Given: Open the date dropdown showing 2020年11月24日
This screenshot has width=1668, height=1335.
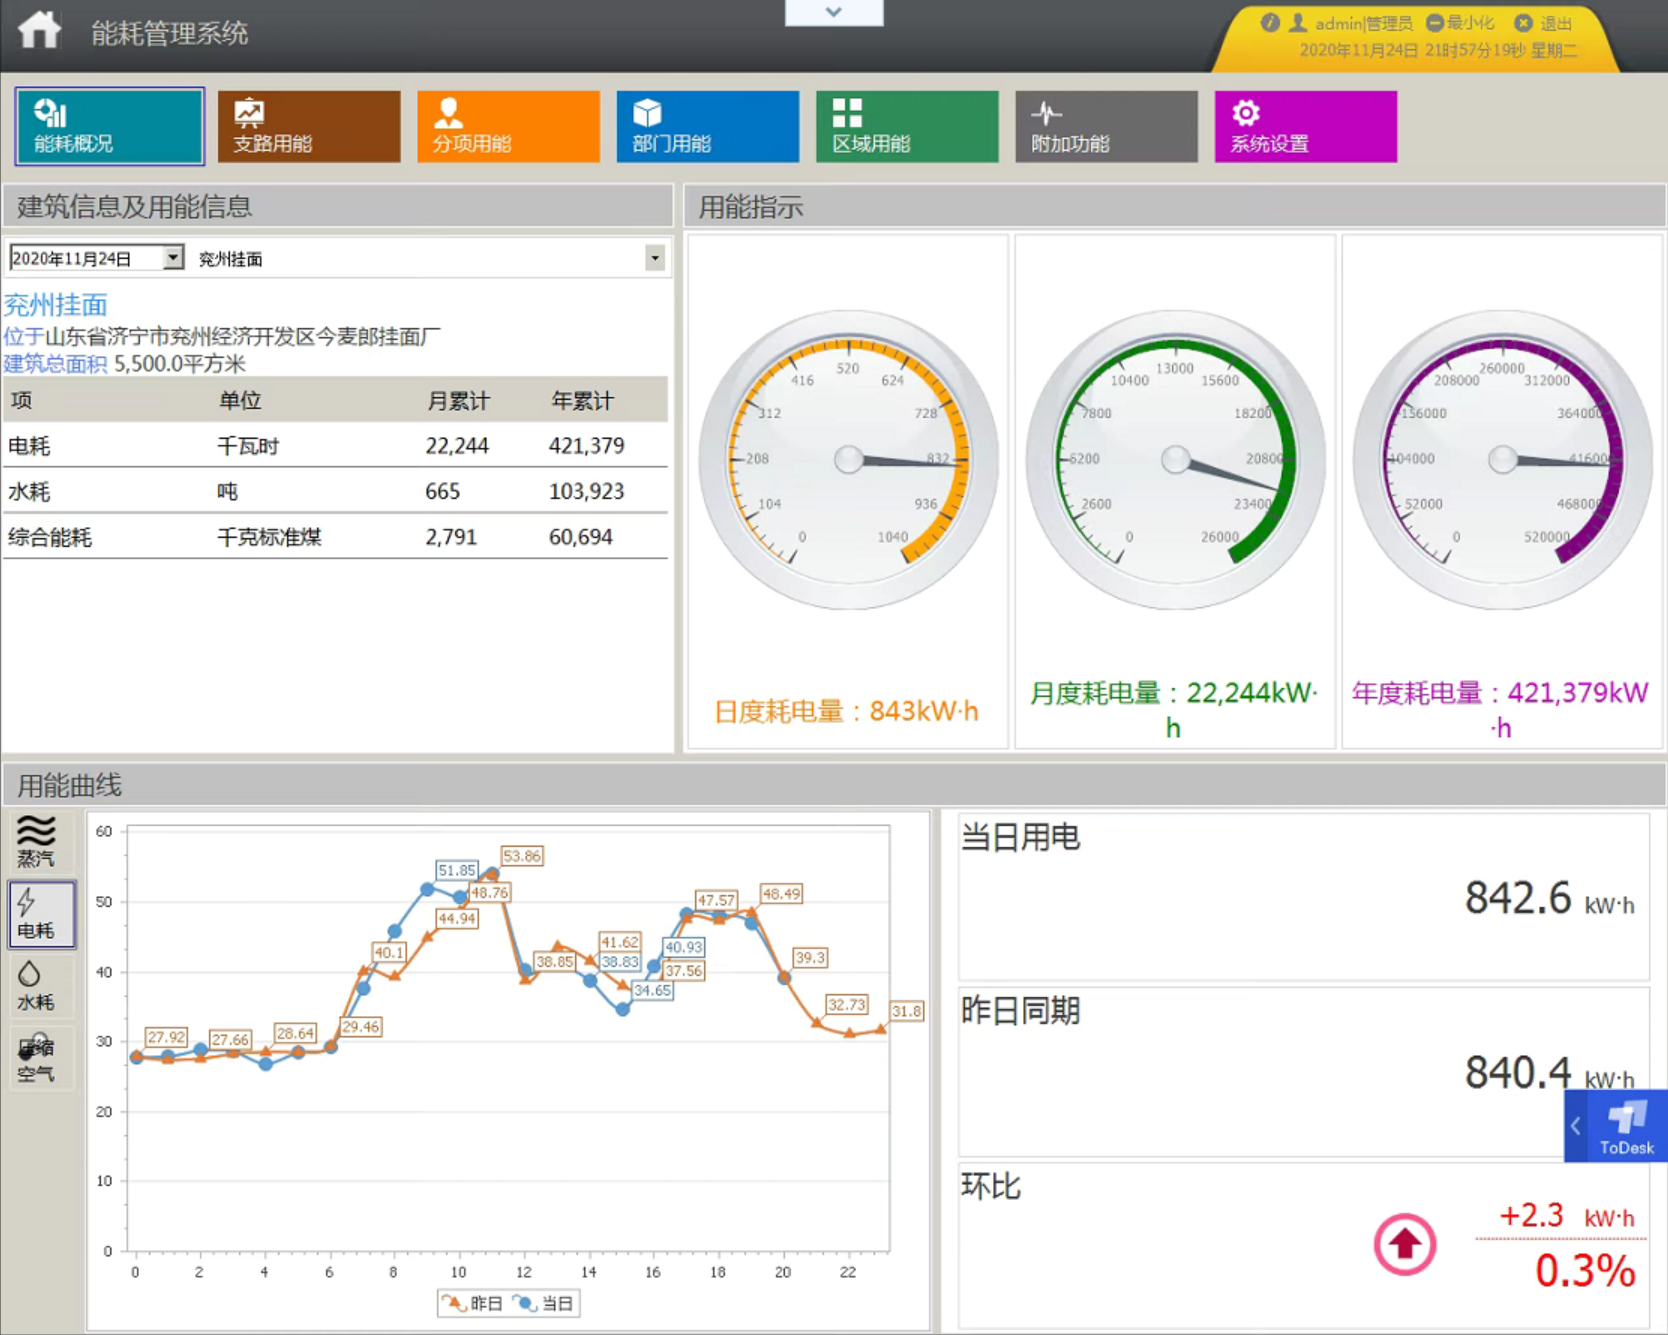Looking at the screenshot, I should [x=173, y=258].
